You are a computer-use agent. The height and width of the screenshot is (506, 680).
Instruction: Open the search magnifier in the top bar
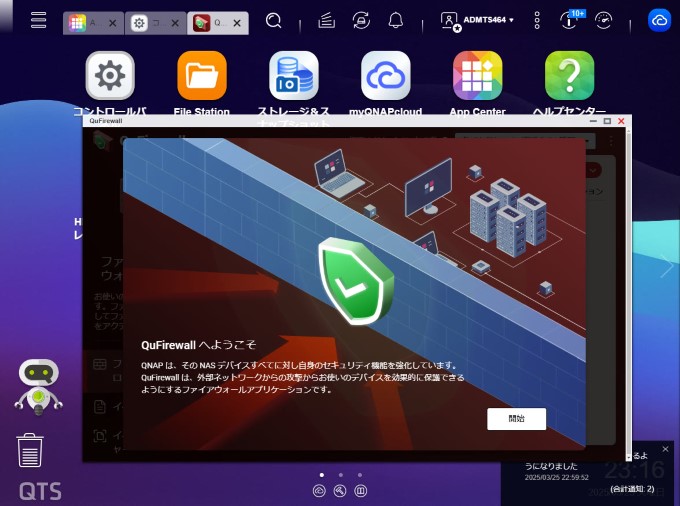coord(273,20)
